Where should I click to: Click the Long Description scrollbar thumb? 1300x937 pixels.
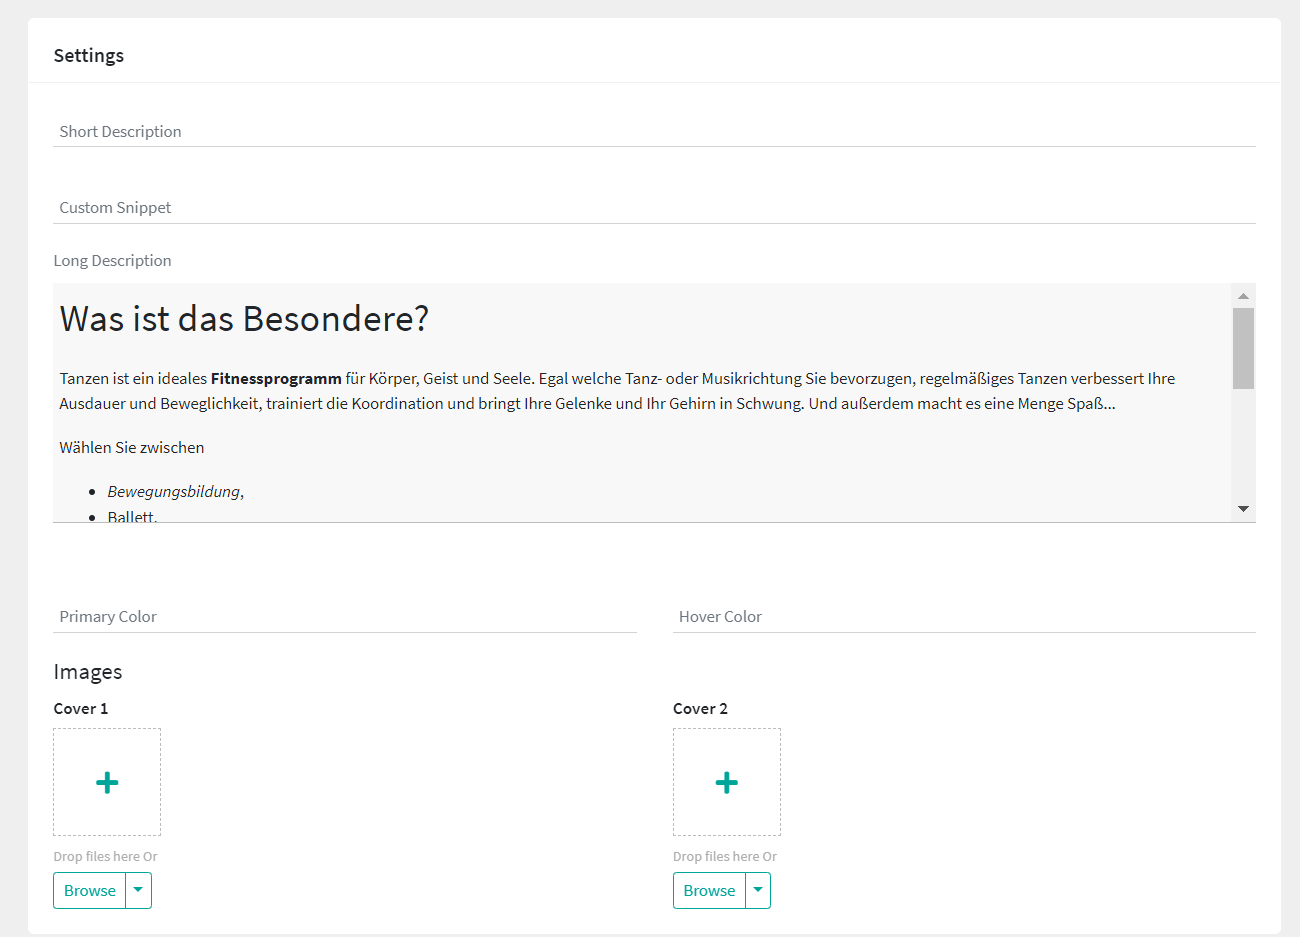point(1243,348)
